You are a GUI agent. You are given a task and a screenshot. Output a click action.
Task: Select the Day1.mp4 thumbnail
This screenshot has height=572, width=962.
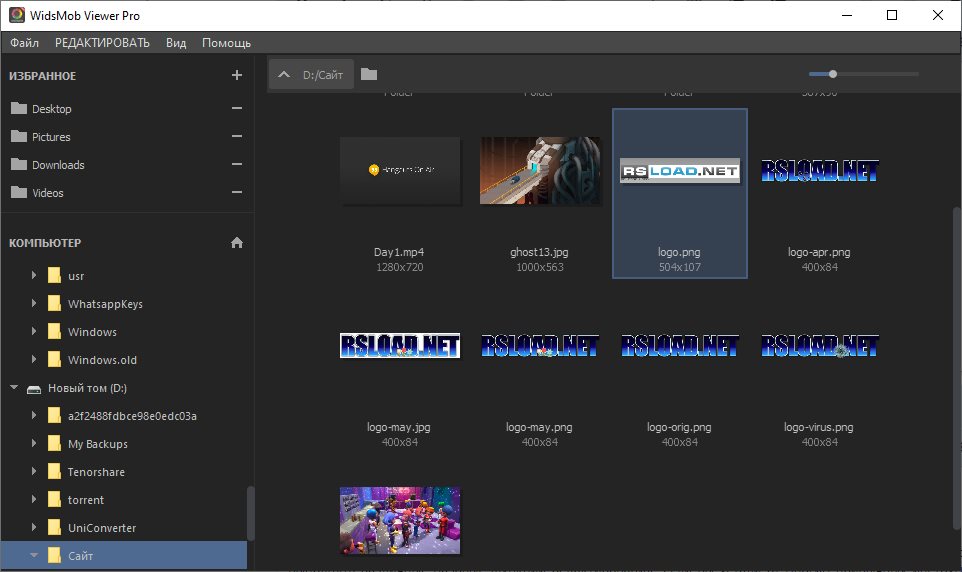(x=400, y=171)
